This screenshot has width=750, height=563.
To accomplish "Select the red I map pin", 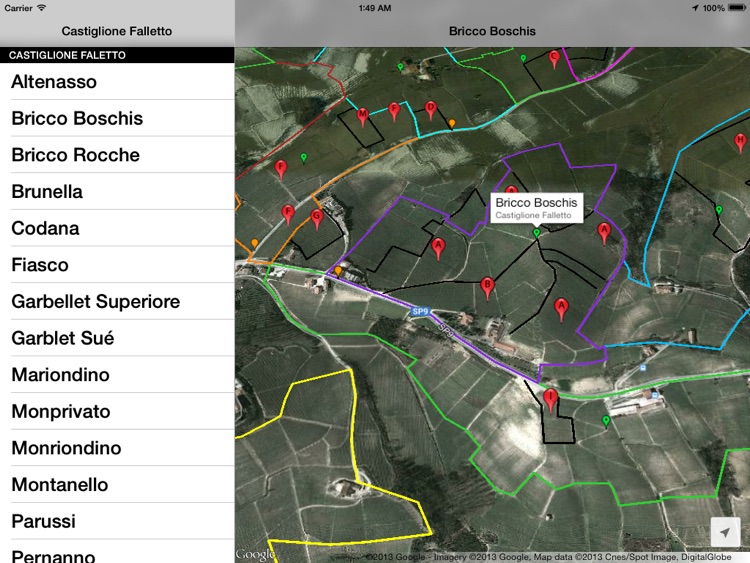I will pos(551,400).
